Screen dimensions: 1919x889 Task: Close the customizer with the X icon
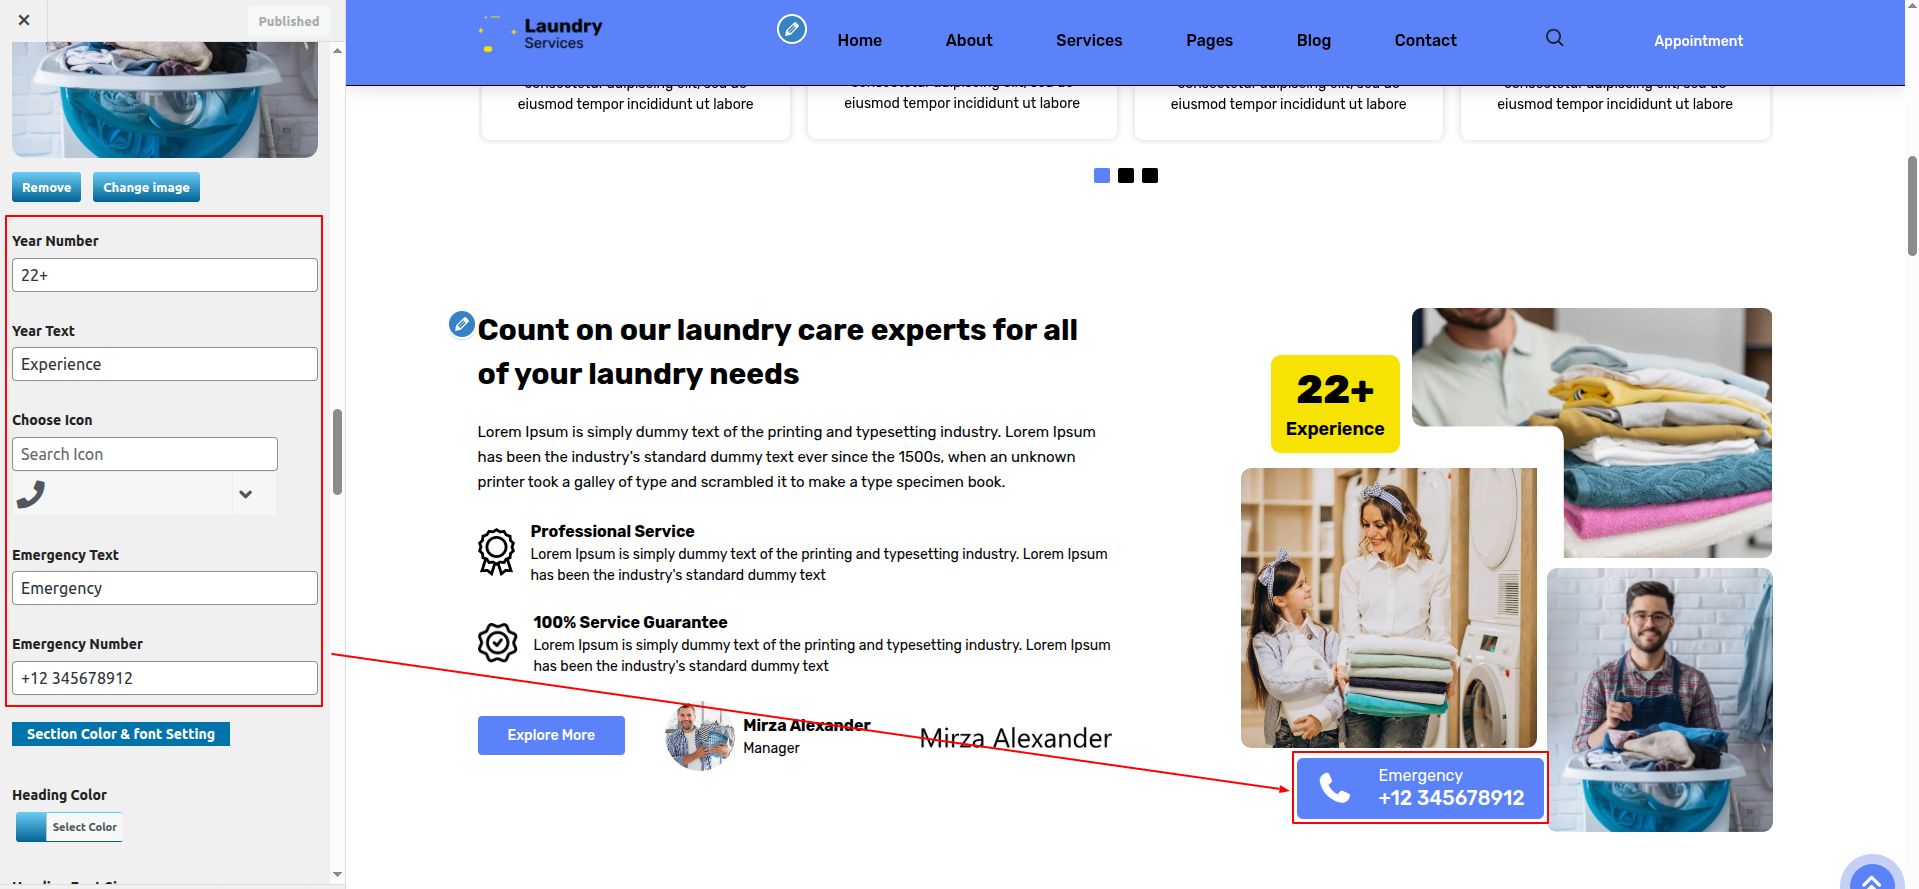(x=24, y=20)
